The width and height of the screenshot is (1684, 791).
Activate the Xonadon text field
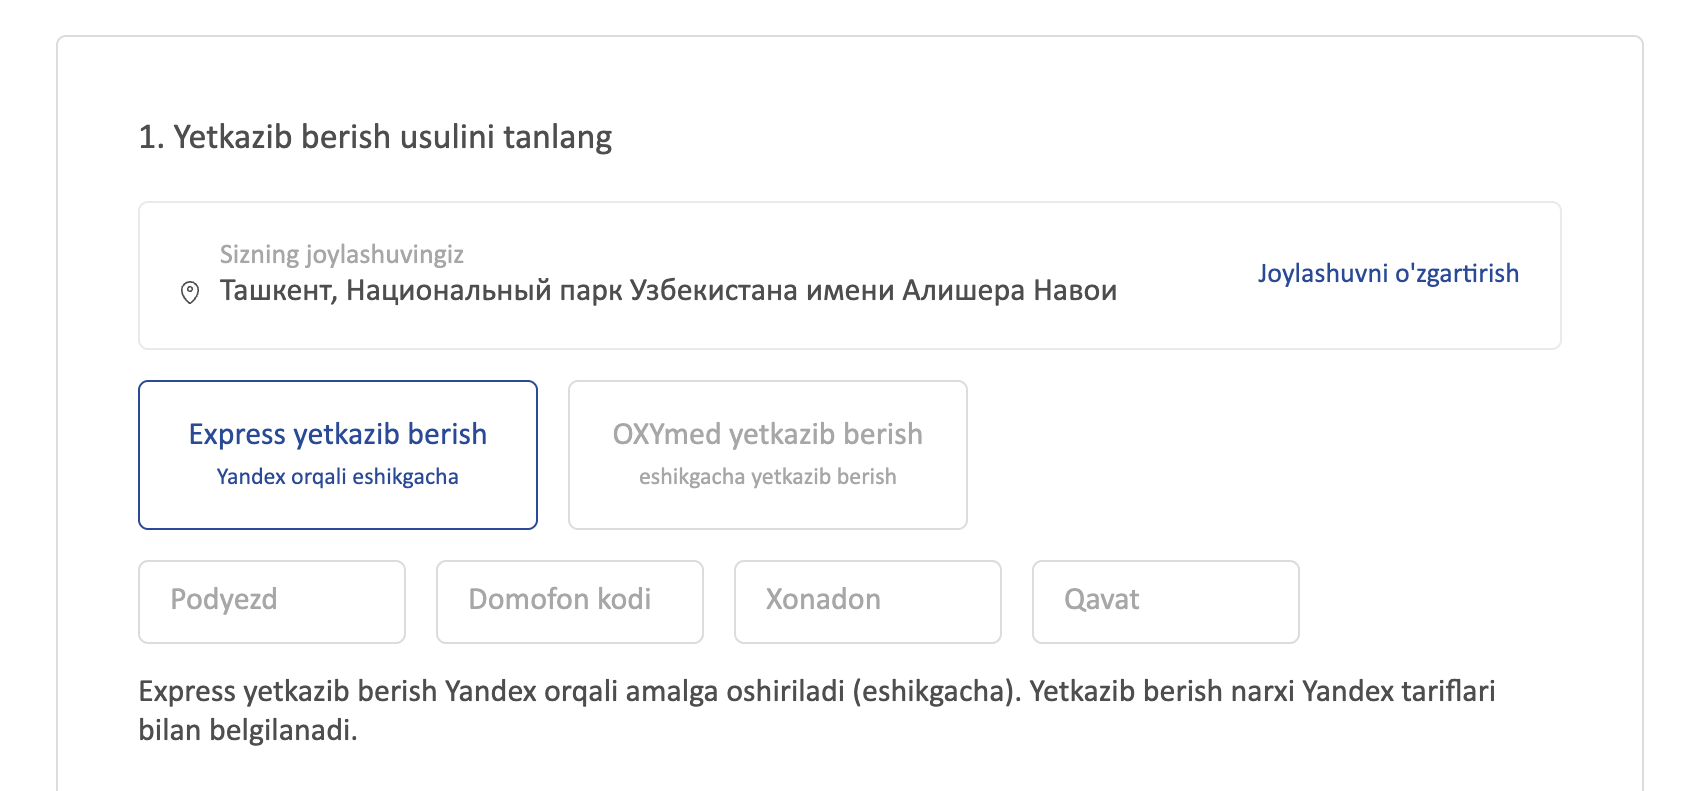click(867, 601)
